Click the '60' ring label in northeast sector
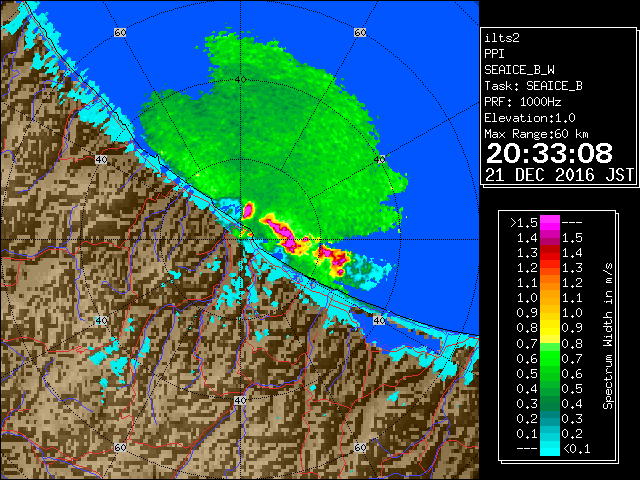640x480 pixels. click(360, 33)
